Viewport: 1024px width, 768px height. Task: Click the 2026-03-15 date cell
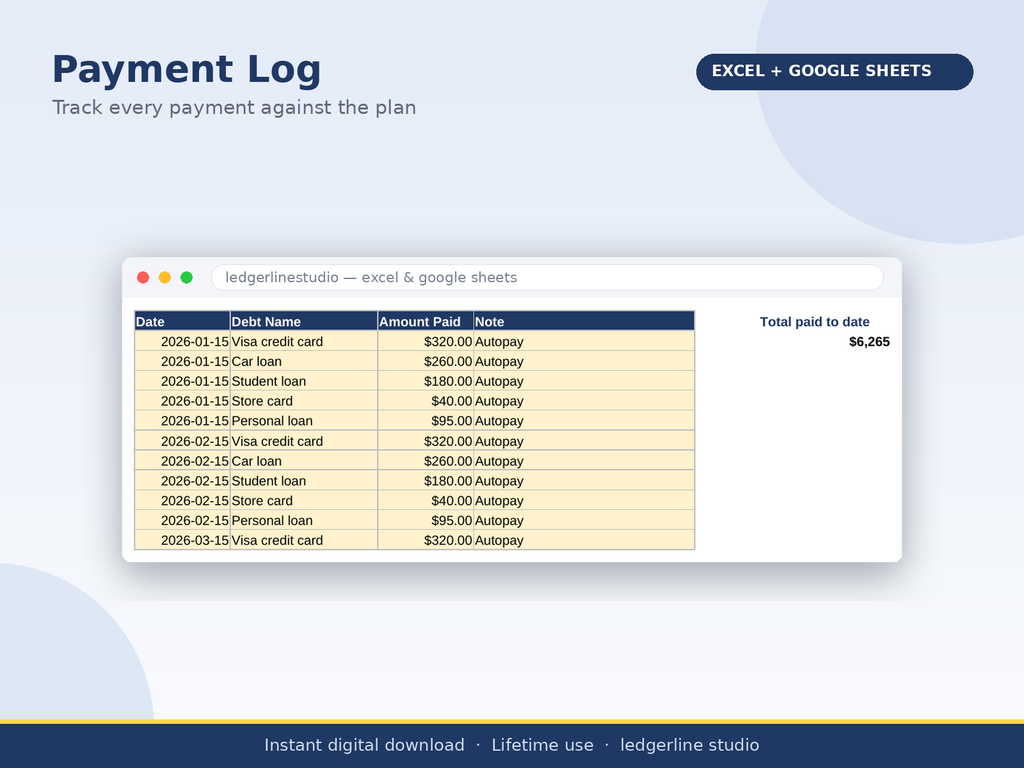click(x=182, y=541)
